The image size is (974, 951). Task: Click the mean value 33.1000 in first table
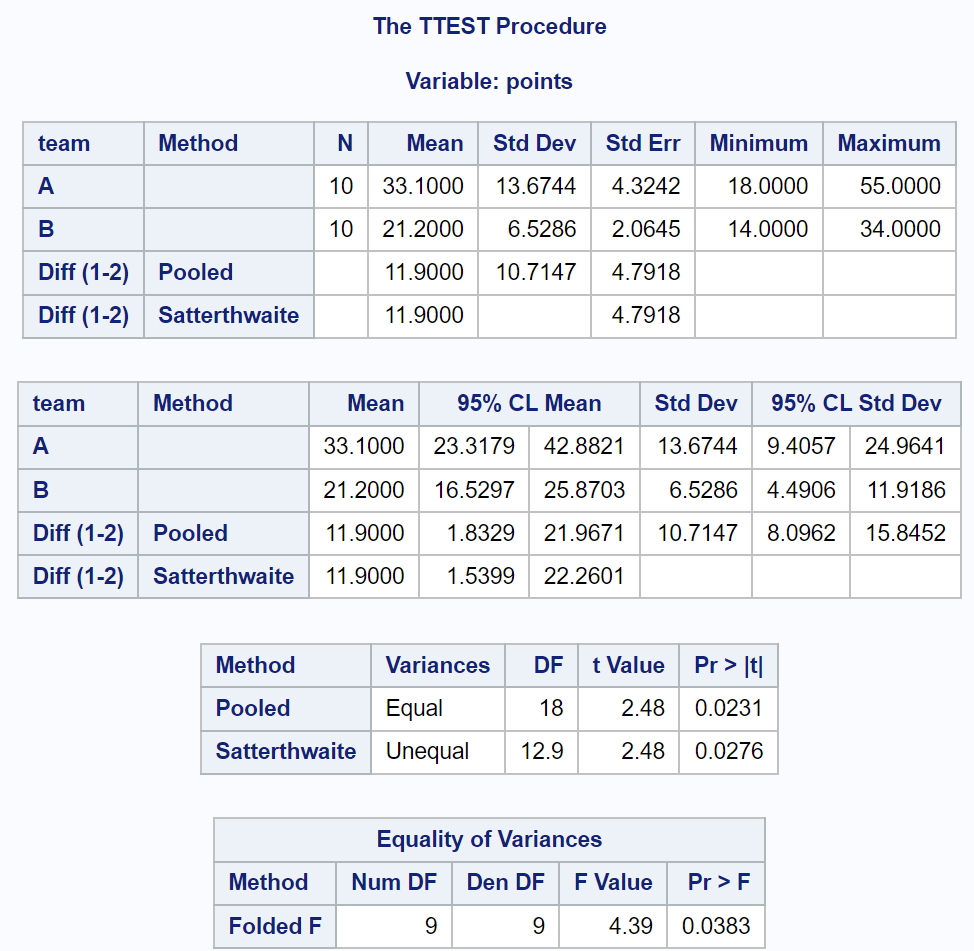422,186
